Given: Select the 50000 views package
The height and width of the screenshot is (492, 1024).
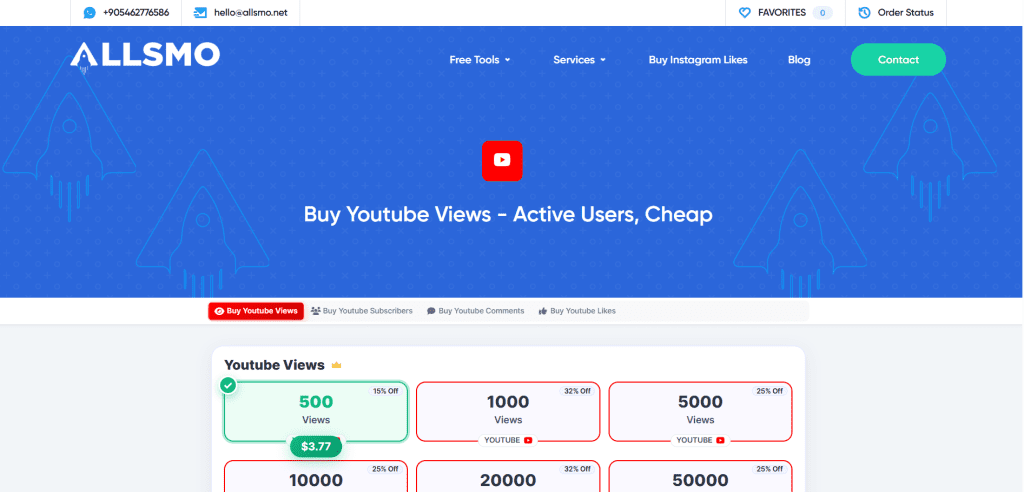Looking at the screenshot, I should tap(701, 476).
